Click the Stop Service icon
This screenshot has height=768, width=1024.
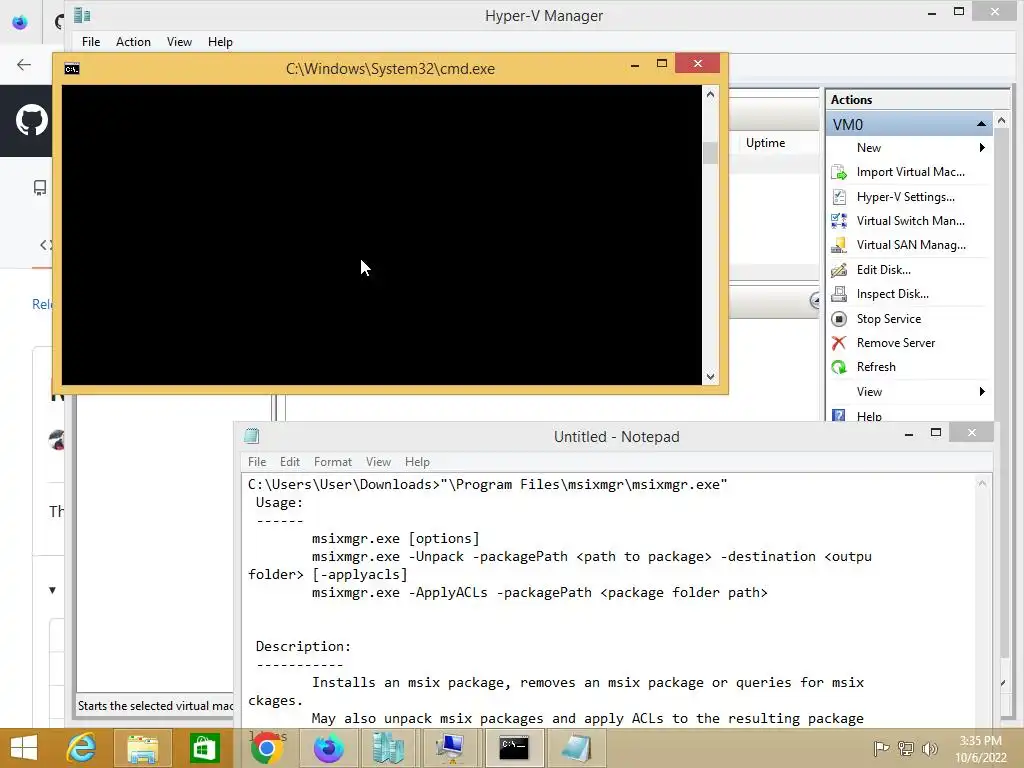click(839, 319)
